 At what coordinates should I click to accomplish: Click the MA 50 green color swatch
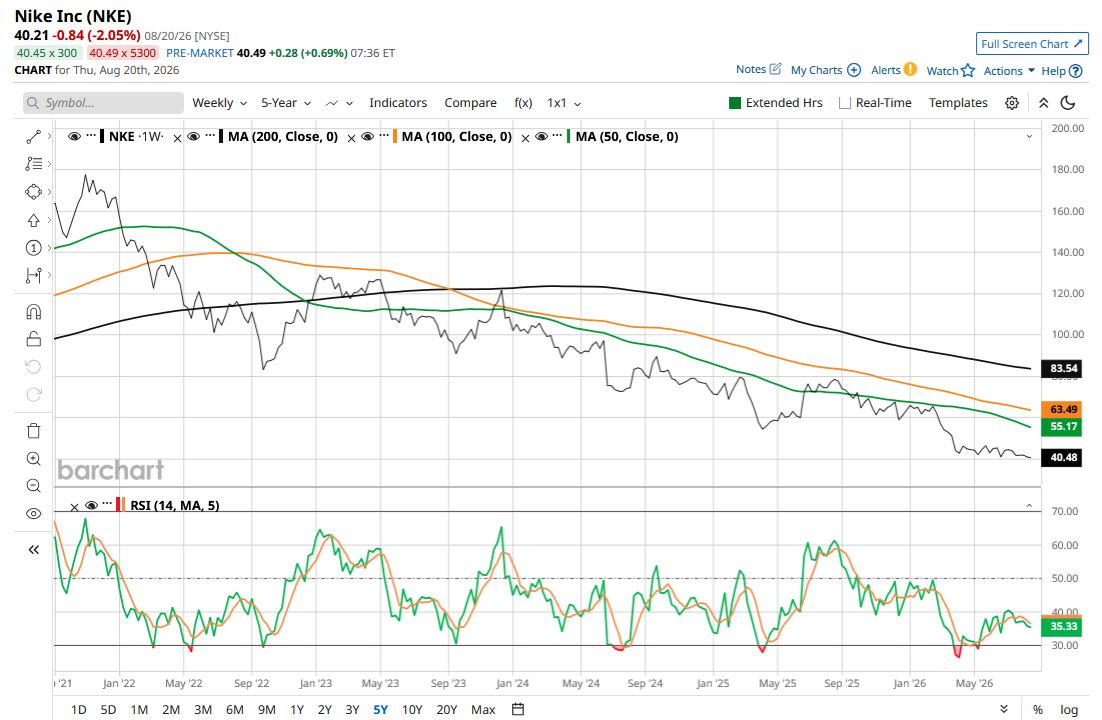[569, 136]
